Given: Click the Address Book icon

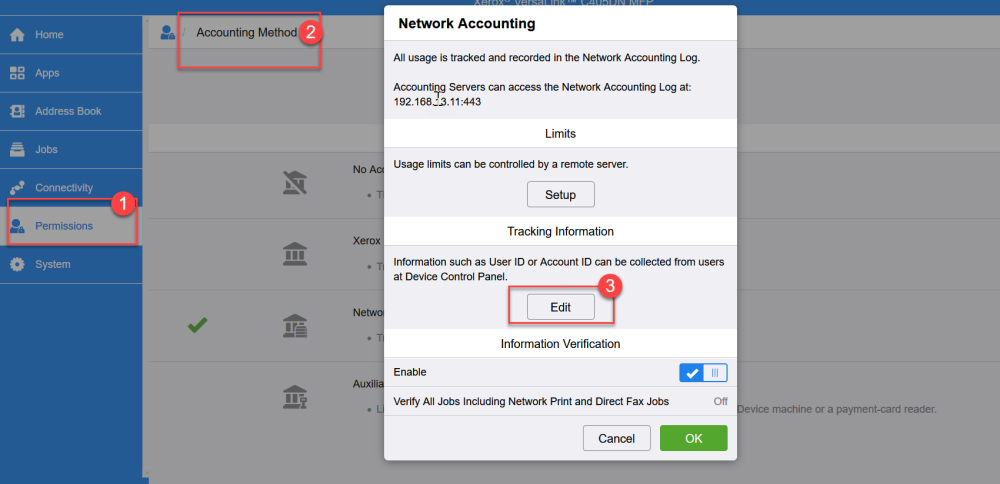Looking at the screenshot, I should tap(17, 111).
